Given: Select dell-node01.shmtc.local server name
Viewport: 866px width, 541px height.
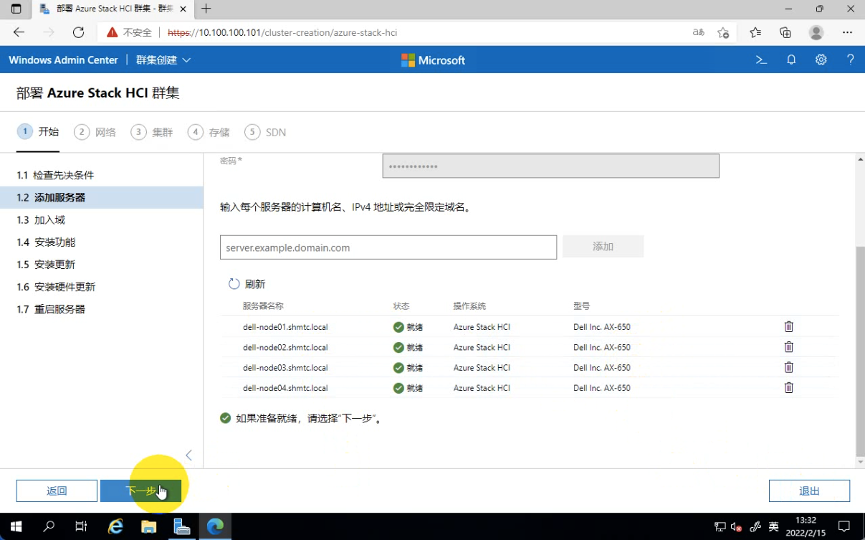Looking at the screenshot, I should coord(285,327).
